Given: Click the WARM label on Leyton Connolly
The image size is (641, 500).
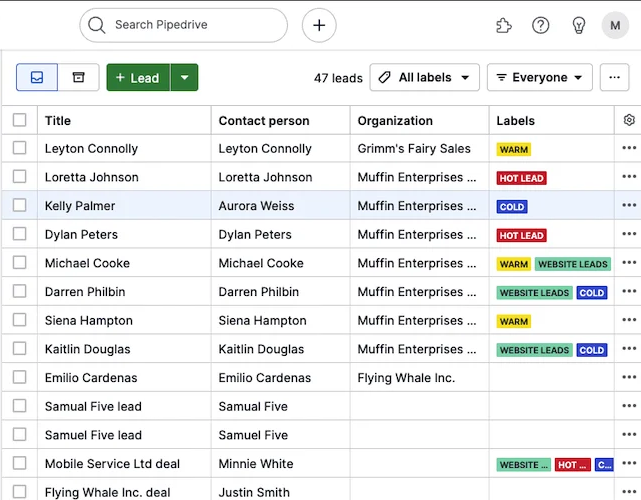Looking at the screenshot, I should tap(514, 149).
